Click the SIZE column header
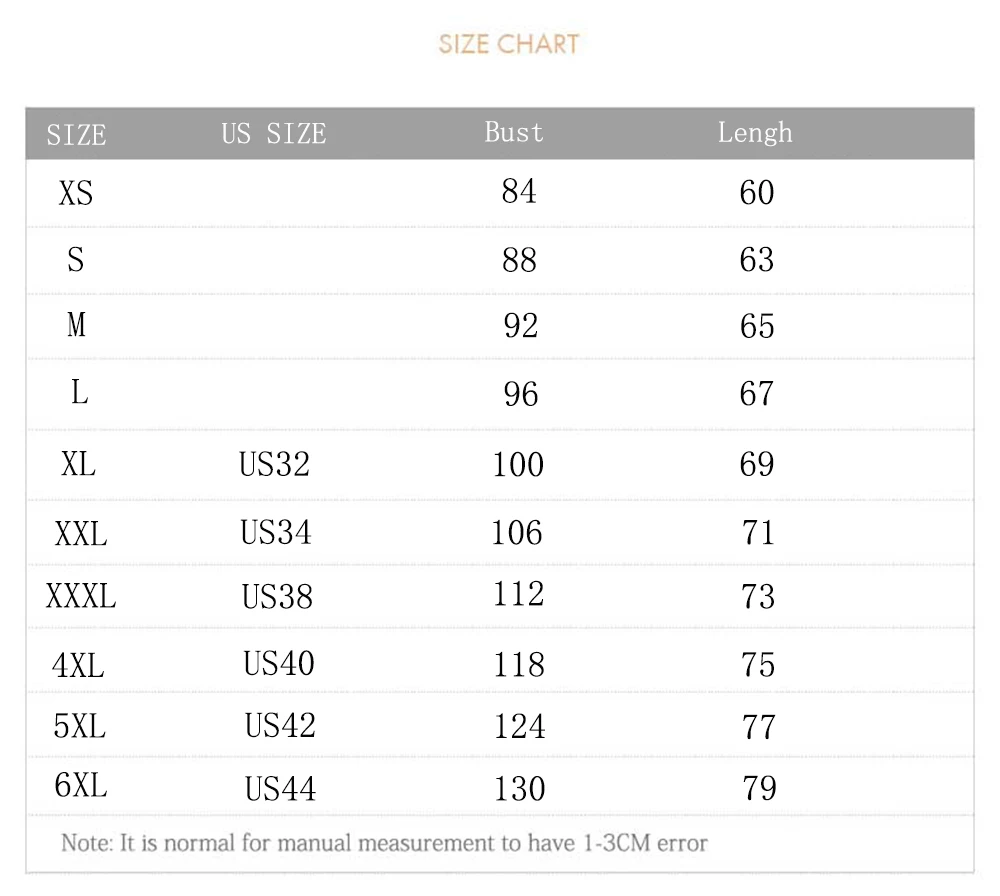The image size is (1000, 896). [76, 134]
